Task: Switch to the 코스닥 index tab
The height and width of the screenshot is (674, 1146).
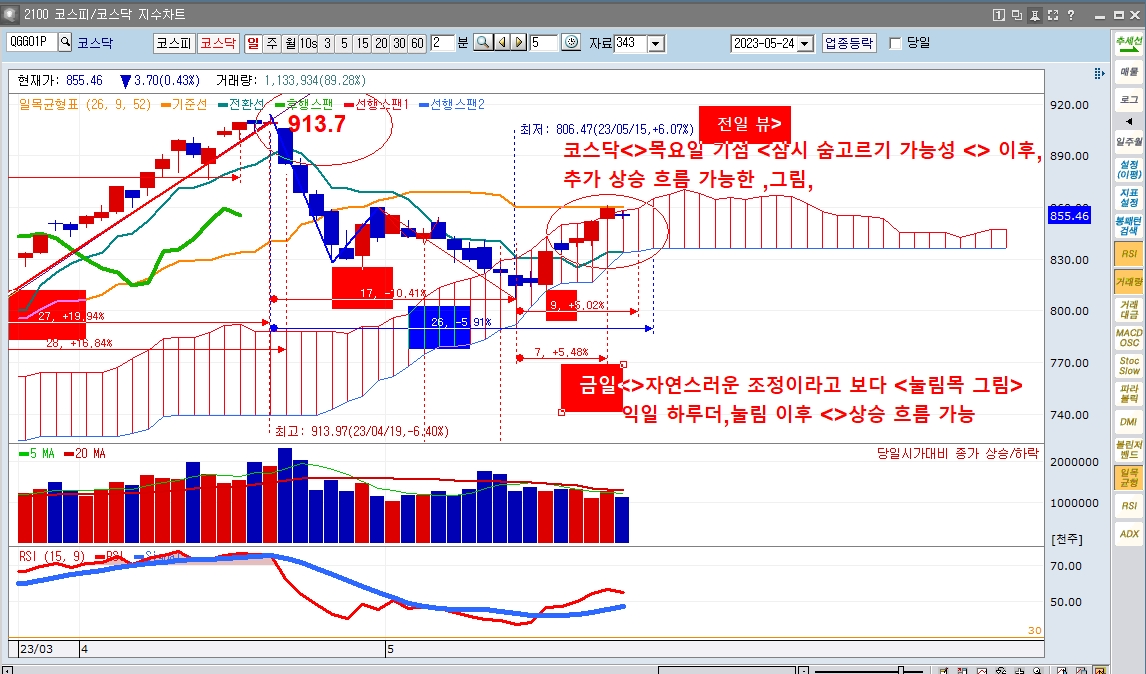Action: coord(218,43)
